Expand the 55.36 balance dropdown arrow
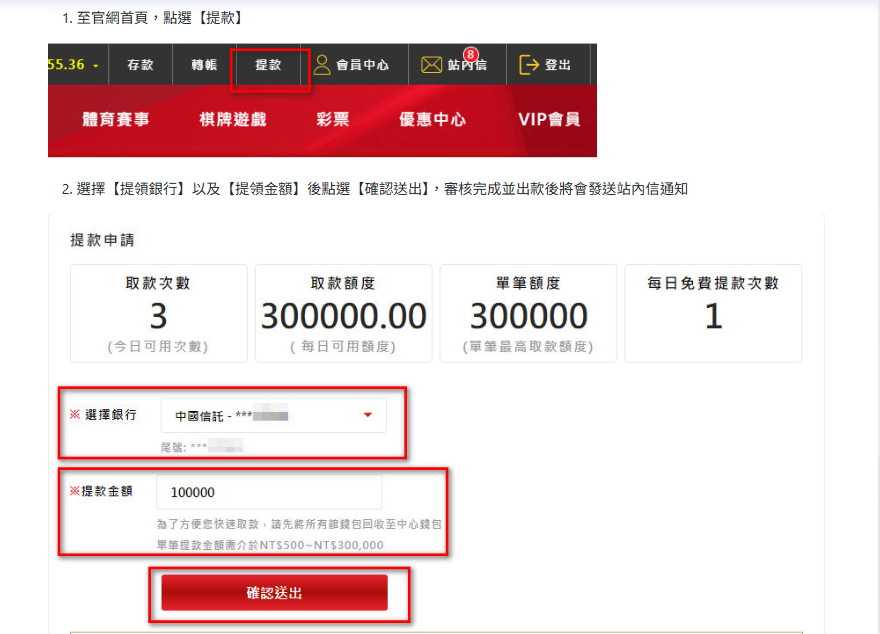Image resolution: width=880 pixels, height=634 pixels. [x=95, y=65]
